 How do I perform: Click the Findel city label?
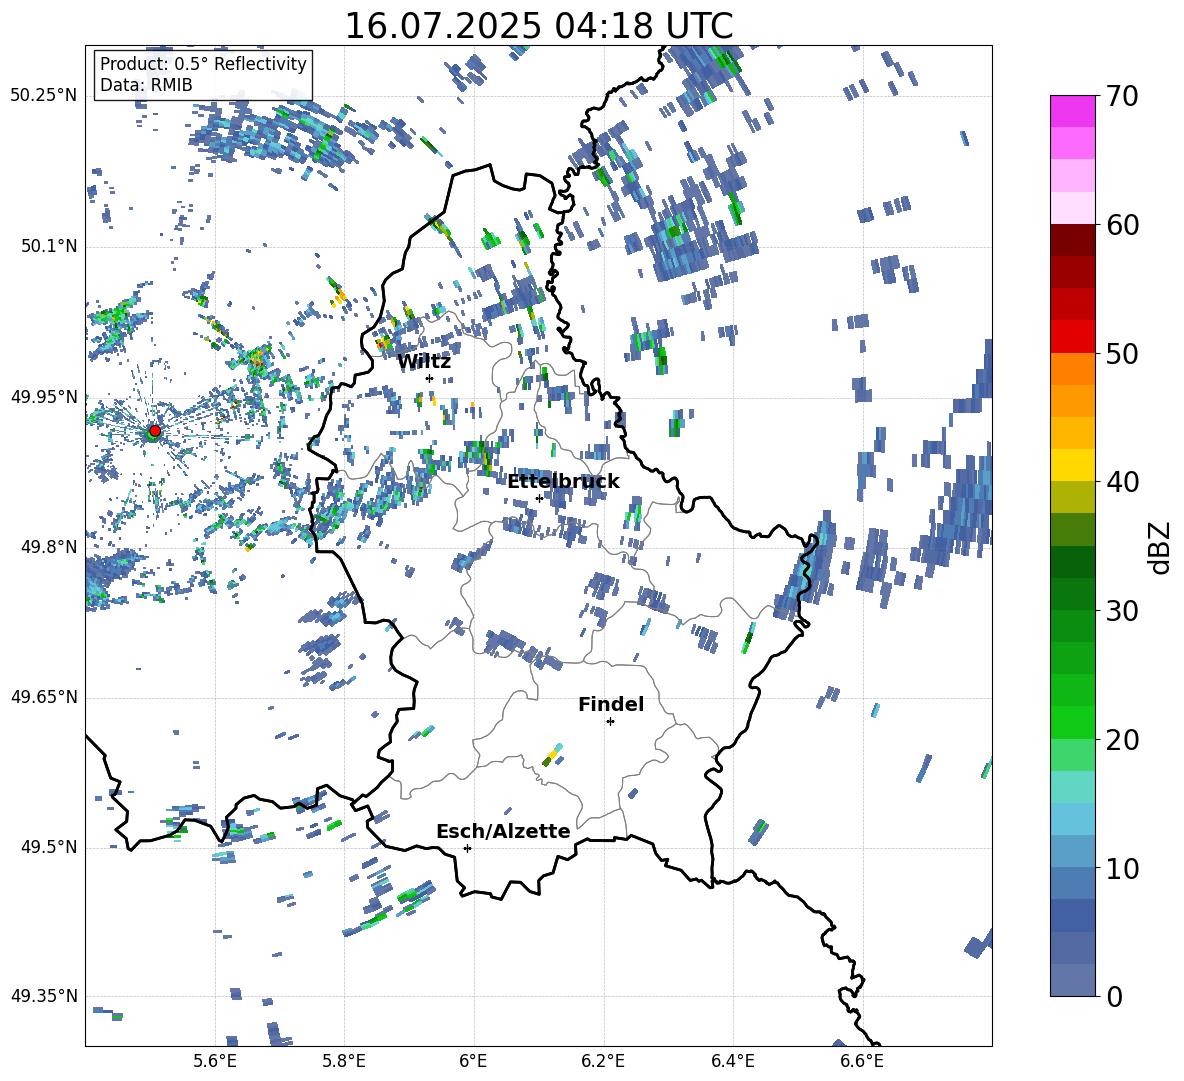click(x=611, y=704)
